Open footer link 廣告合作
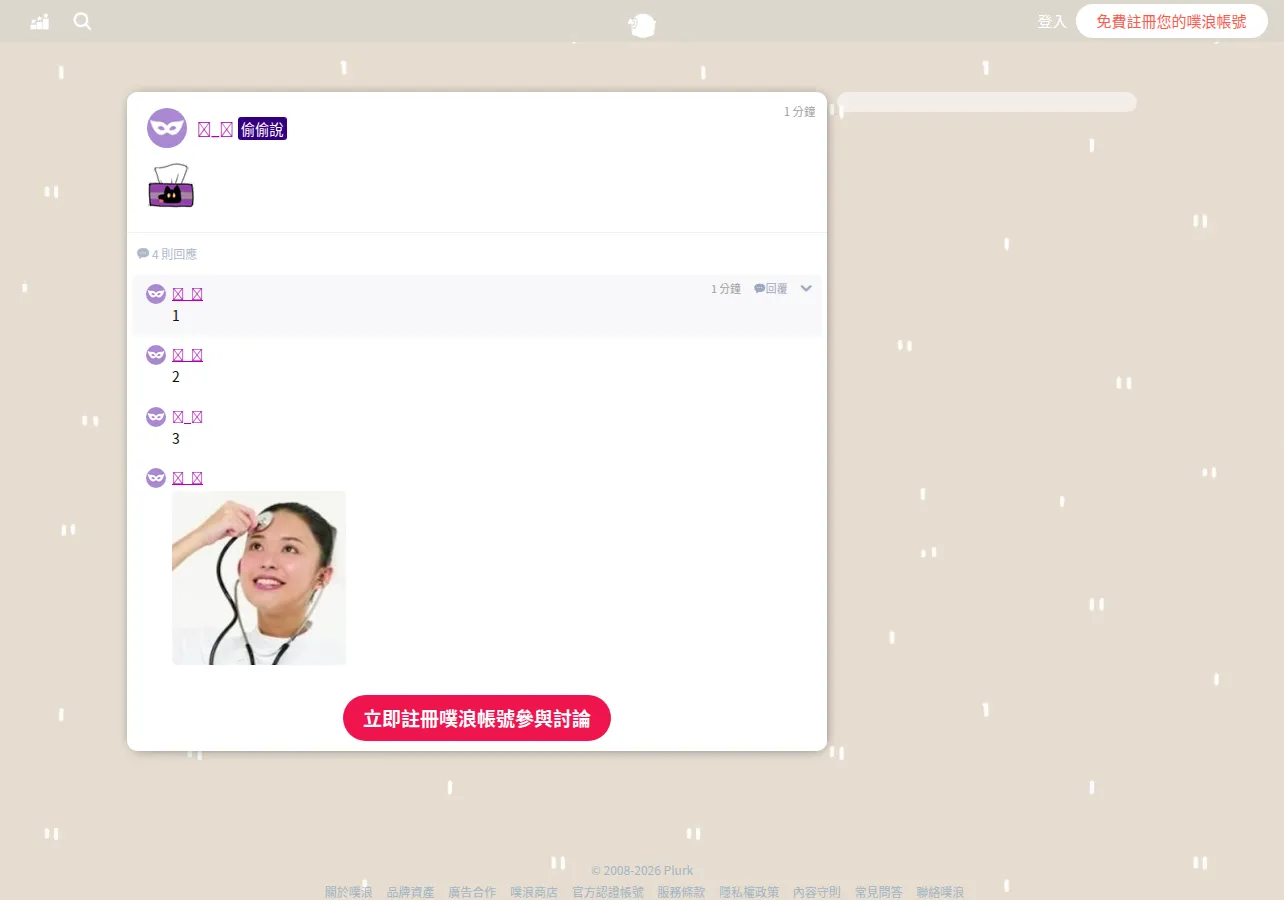1284x900 pixels. 472,892
